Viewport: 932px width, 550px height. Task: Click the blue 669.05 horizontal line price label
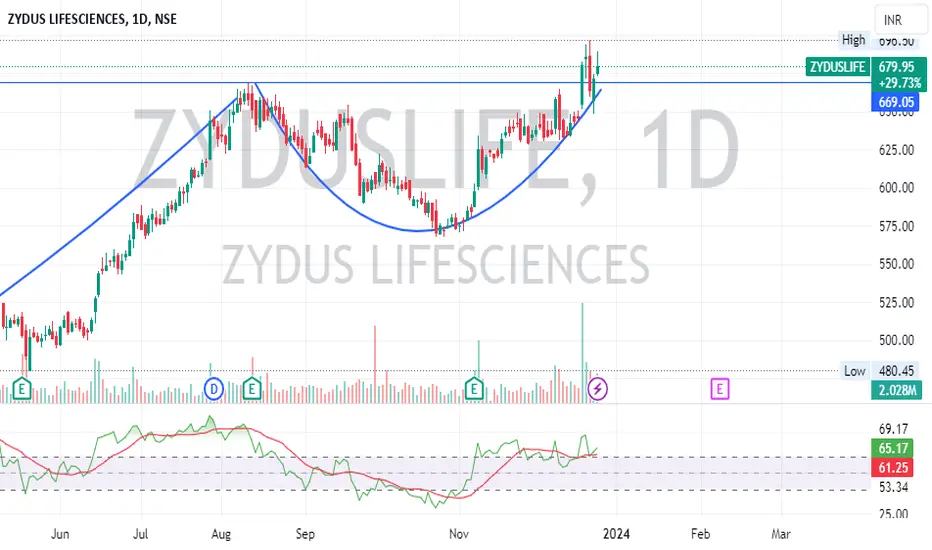896,102
